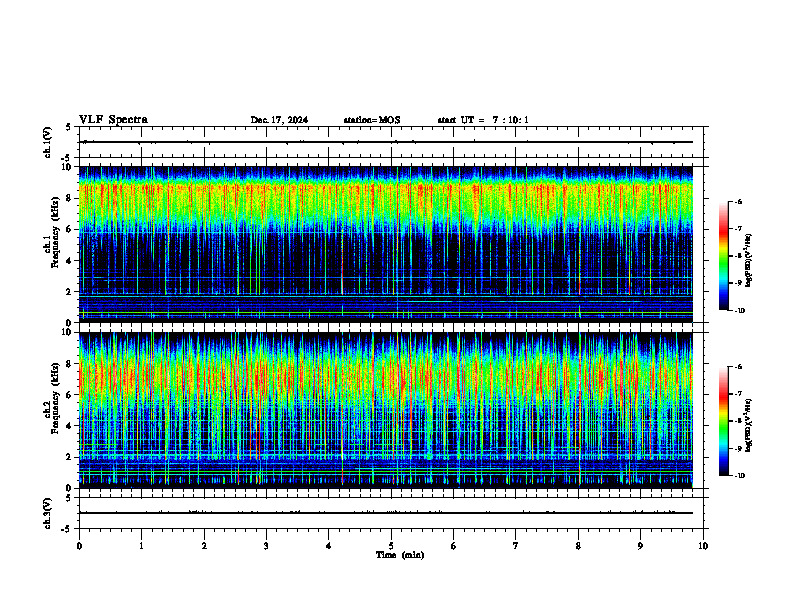The image size is (792, 612).
Task: Click the ch.2 color bar log(PSD) label
Action: 748,426
